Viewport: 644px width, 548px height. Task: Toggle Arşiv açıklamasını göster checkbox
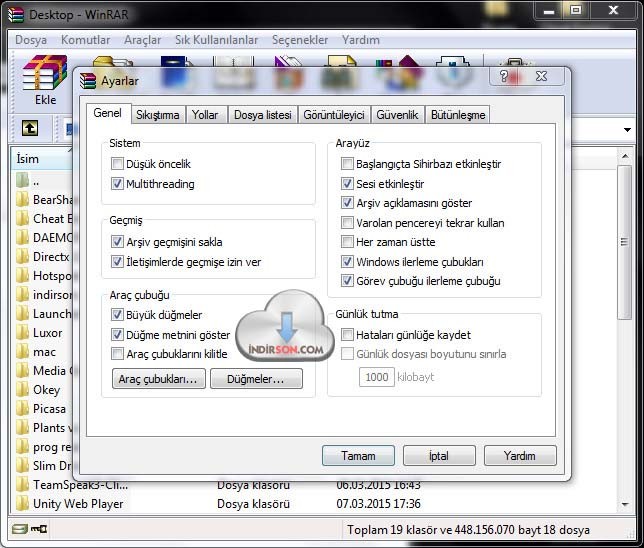point(347,203)
